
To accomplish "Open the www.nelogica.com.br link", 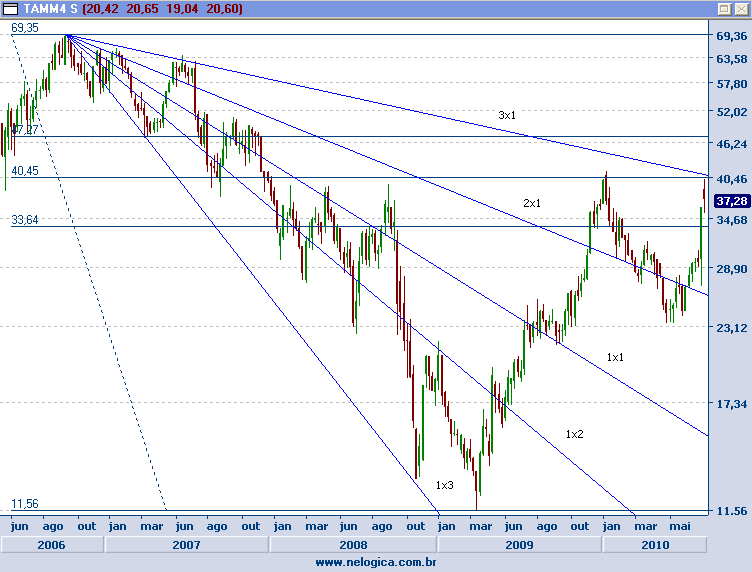I will [375, 563].
